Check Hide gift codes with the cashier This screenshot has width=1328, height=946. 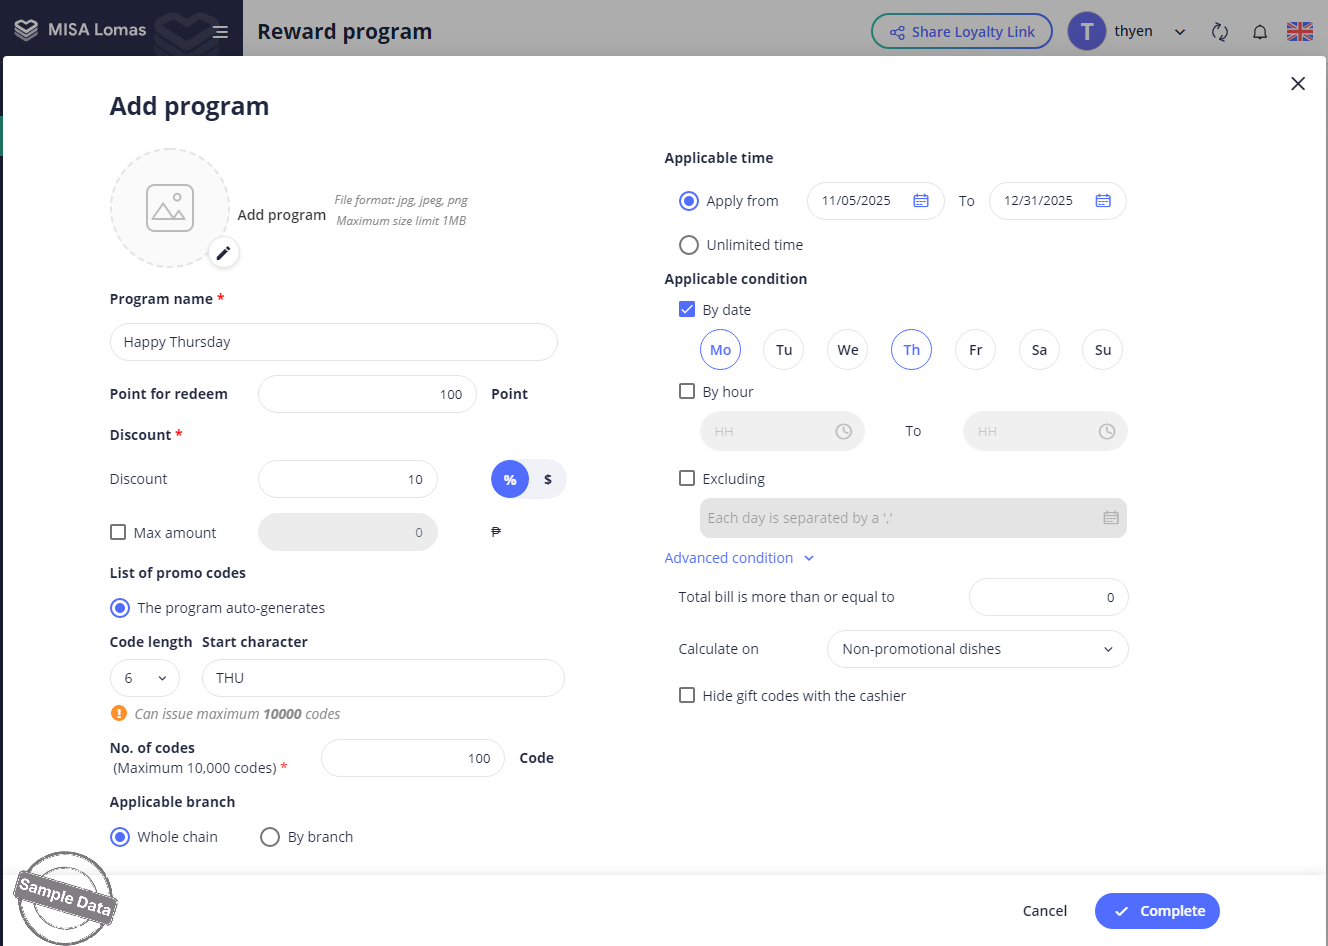[x=687, y=696]
